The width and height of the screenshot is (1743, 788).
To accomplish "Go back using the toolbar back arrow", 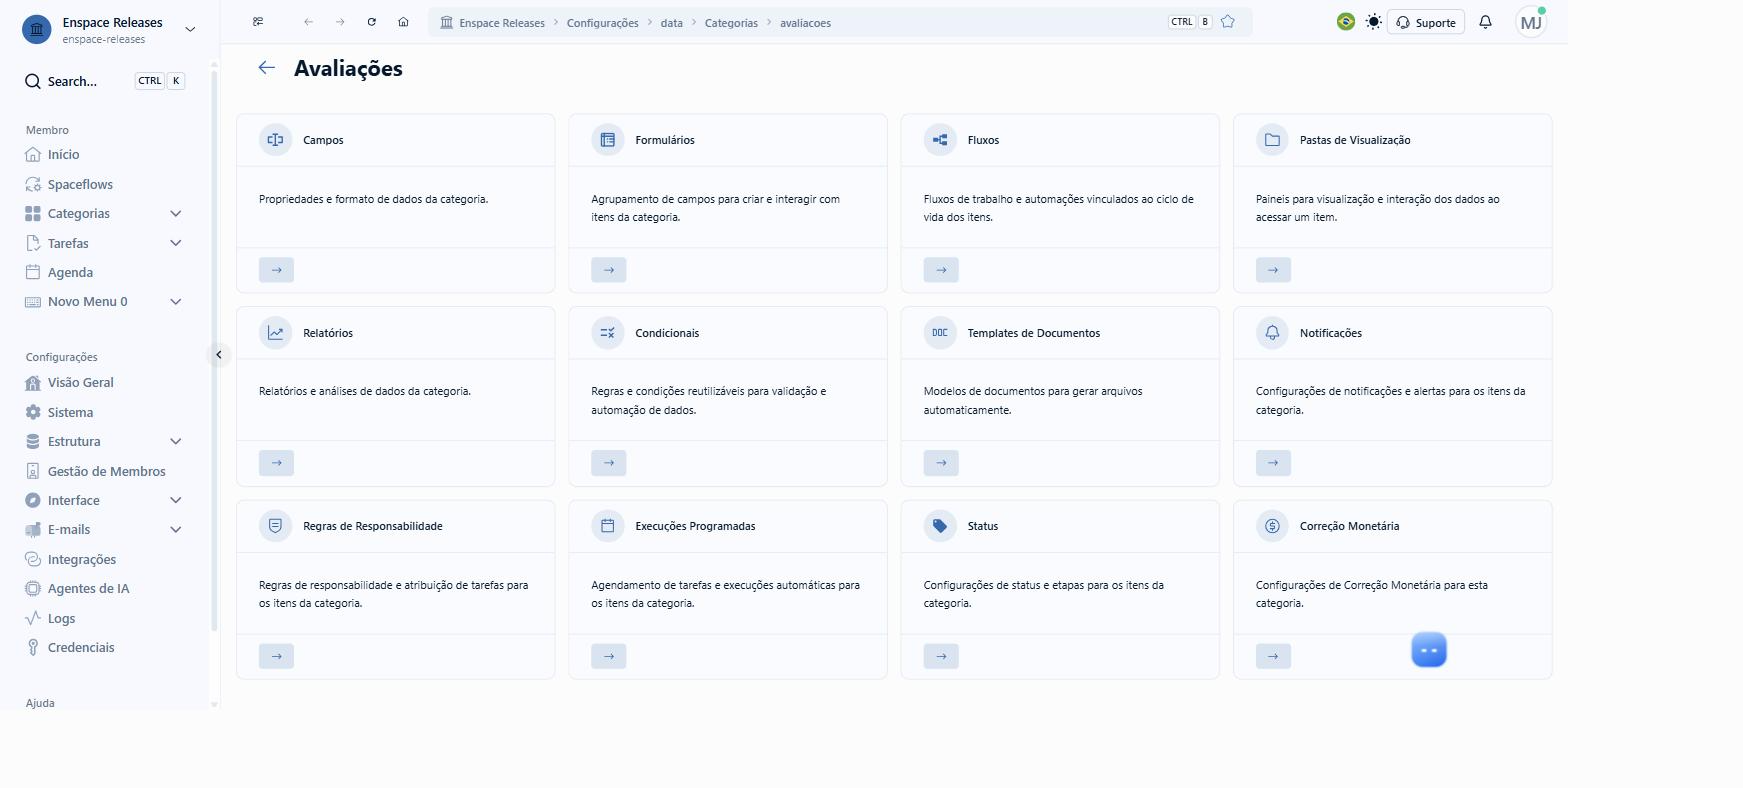I will pos(308,22).
